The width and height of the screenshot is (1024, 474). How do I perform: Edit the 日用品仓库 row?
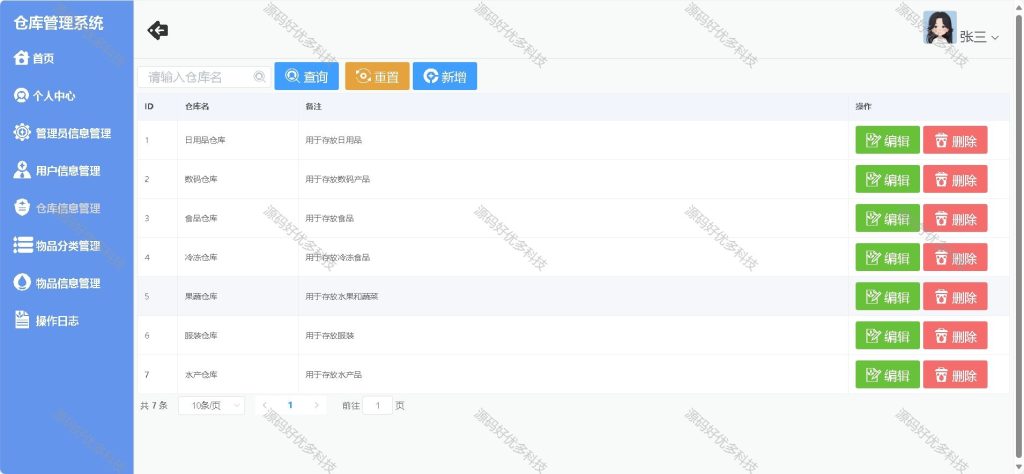click(888, 140)
